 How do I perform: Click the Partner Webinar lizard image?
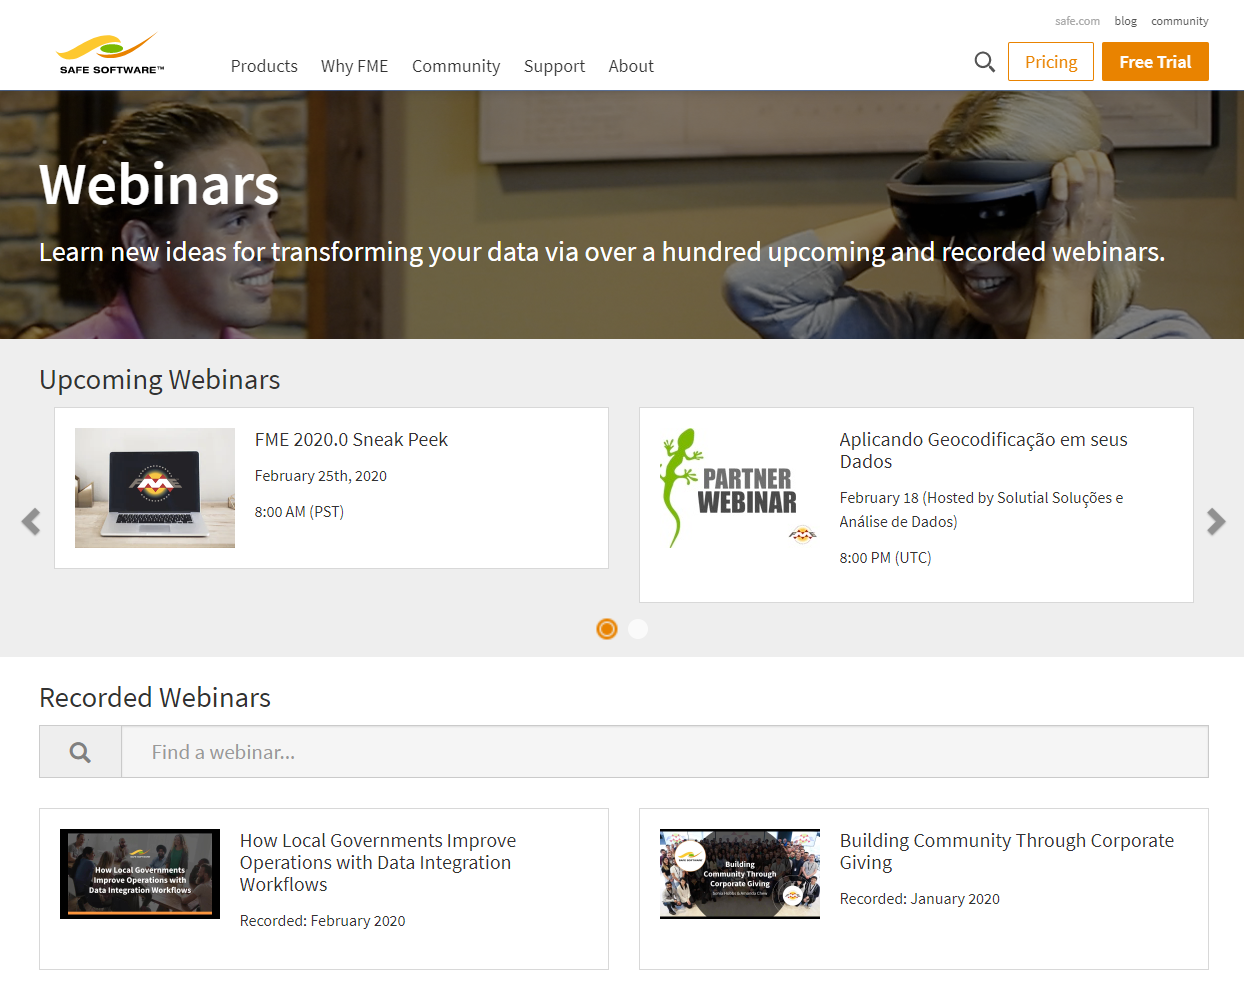click(x=739, y=488)
